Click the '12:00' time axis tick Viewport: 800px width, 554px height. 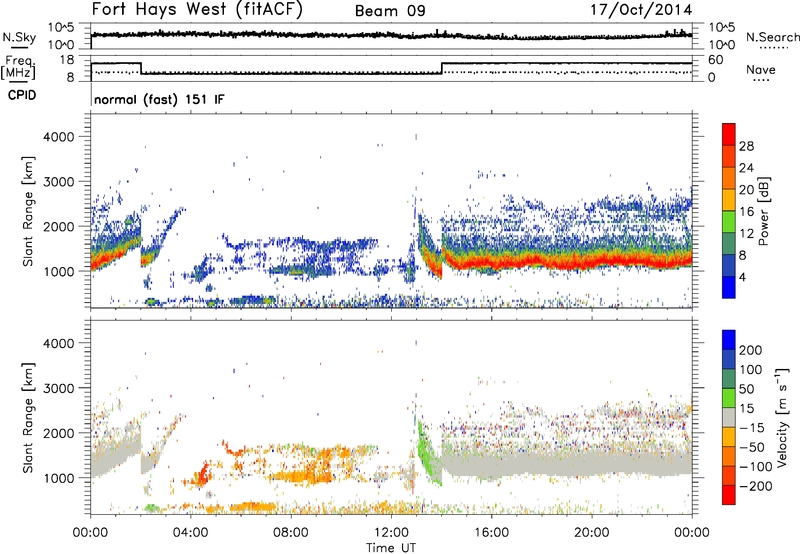click(391, 533)
